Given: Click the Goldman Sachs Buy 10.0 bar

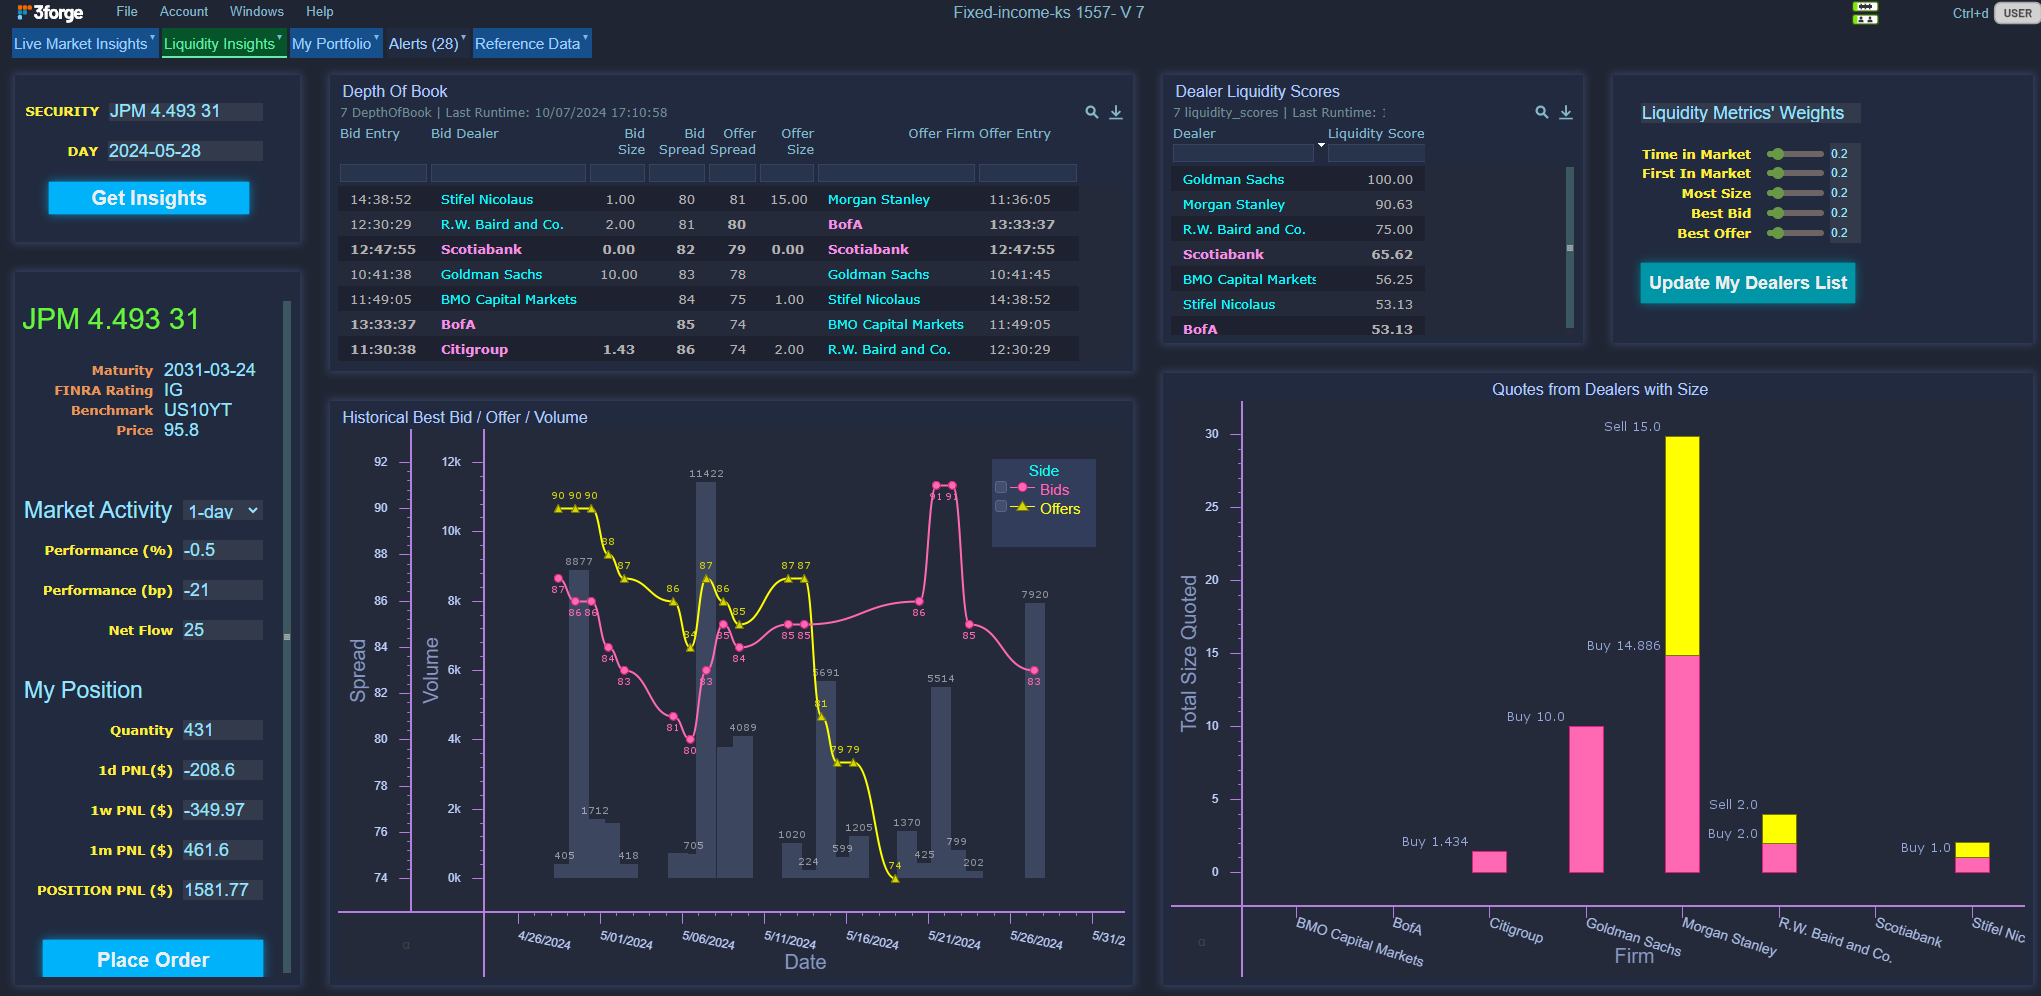Looking at the screenshot, I should (1586, 799).
